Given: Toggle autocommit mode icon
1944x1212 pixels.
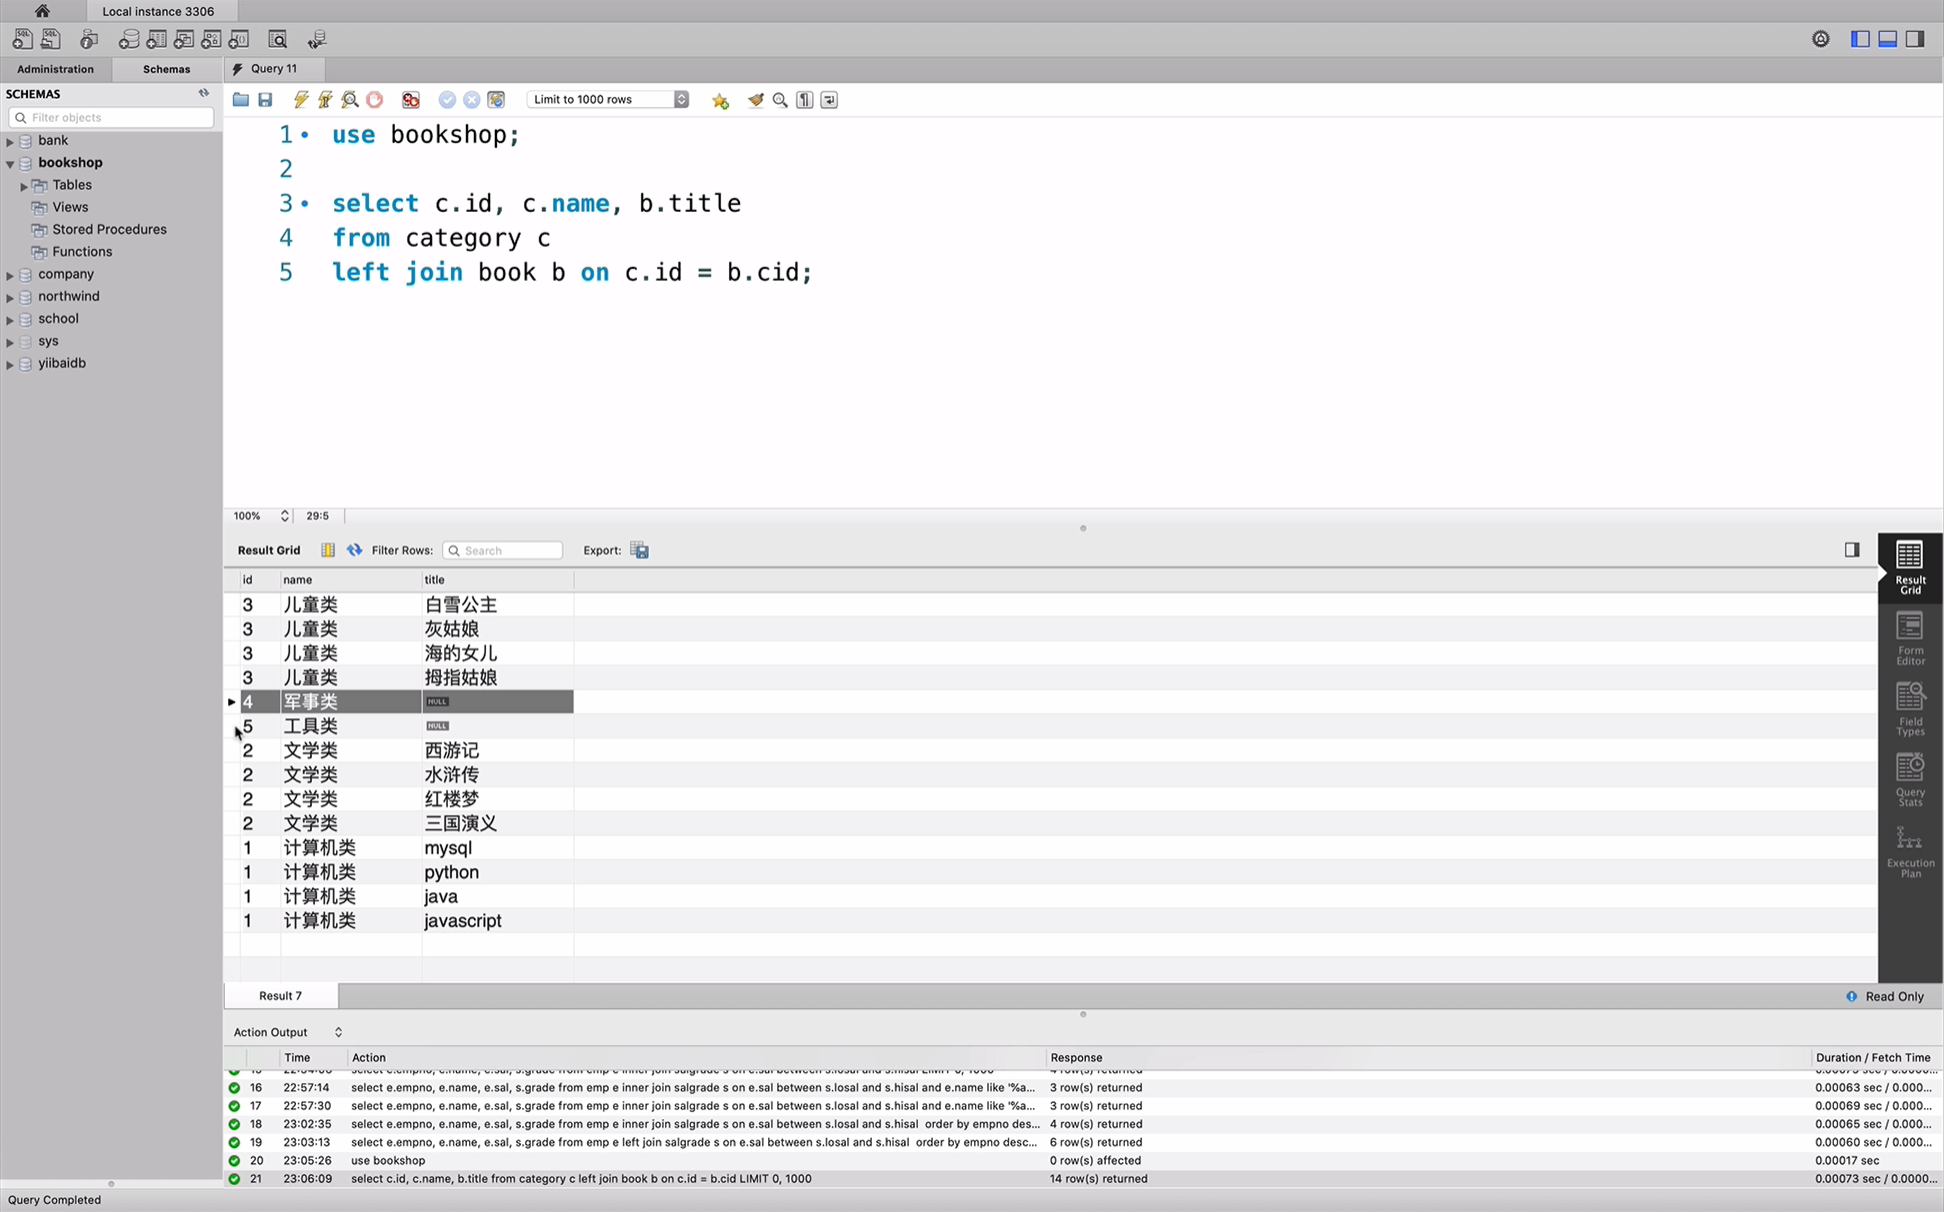Looking at the screenshot, I should (496, 100).
